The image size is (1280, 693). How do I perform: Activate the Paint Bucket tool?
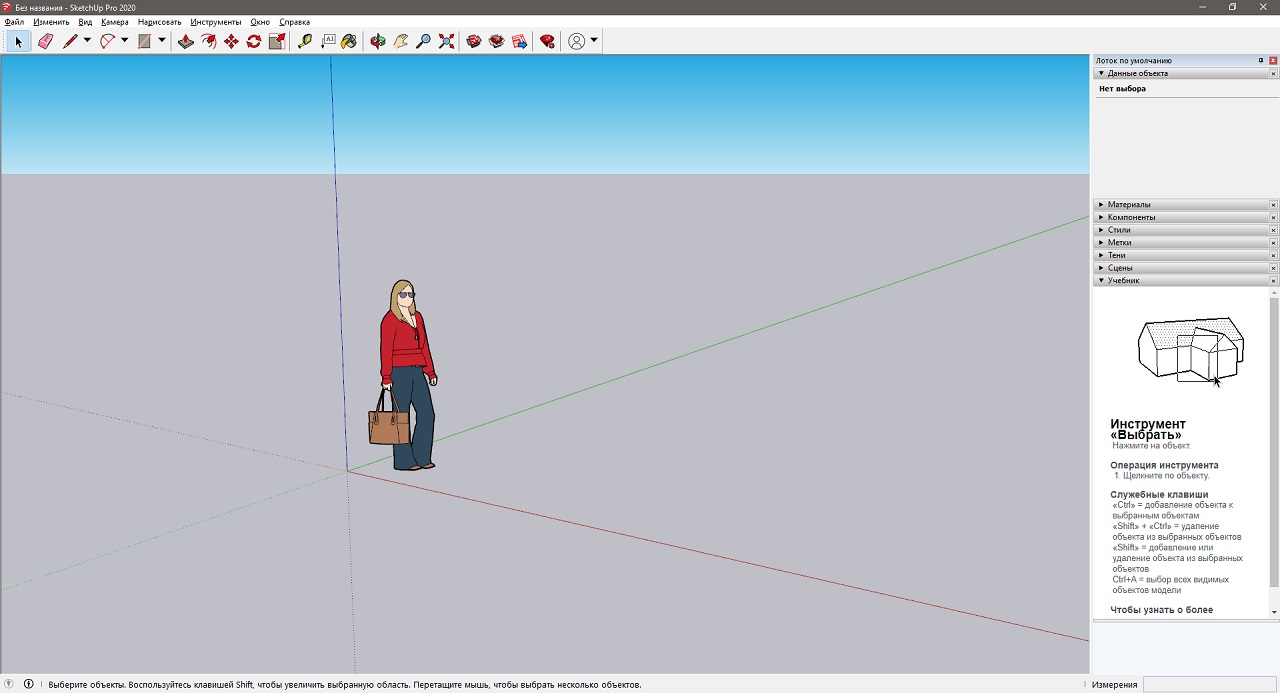349,41
